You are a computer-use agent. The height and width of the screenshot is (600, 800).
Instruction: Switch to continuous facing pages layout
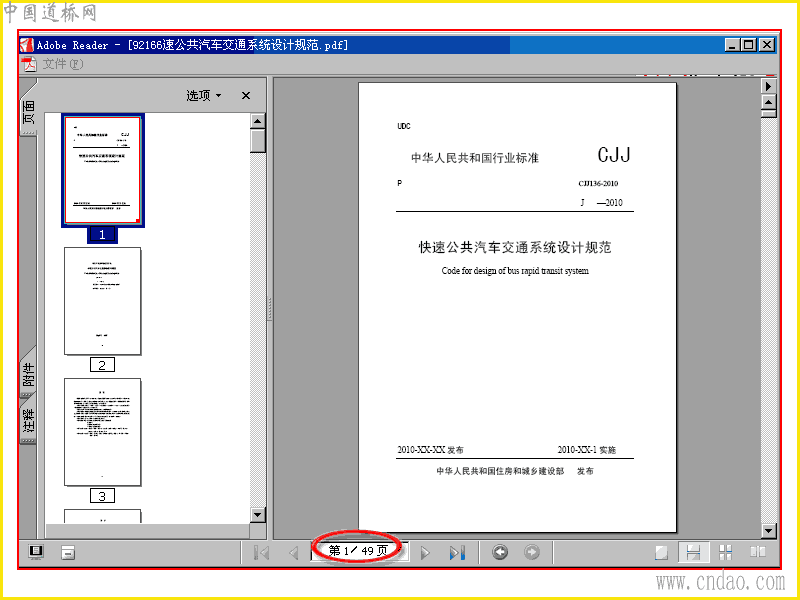(726, 552)
